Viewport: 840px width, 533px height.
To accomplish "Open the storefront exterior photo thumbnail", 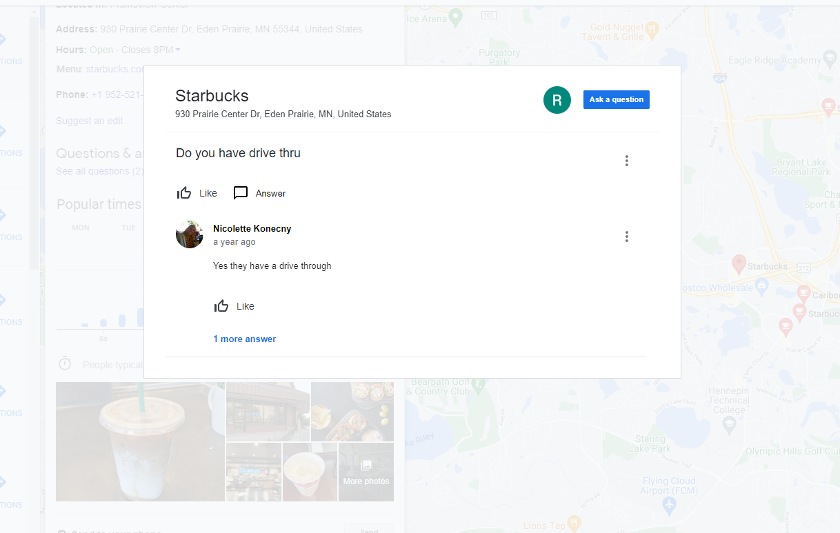I will 268,411.
